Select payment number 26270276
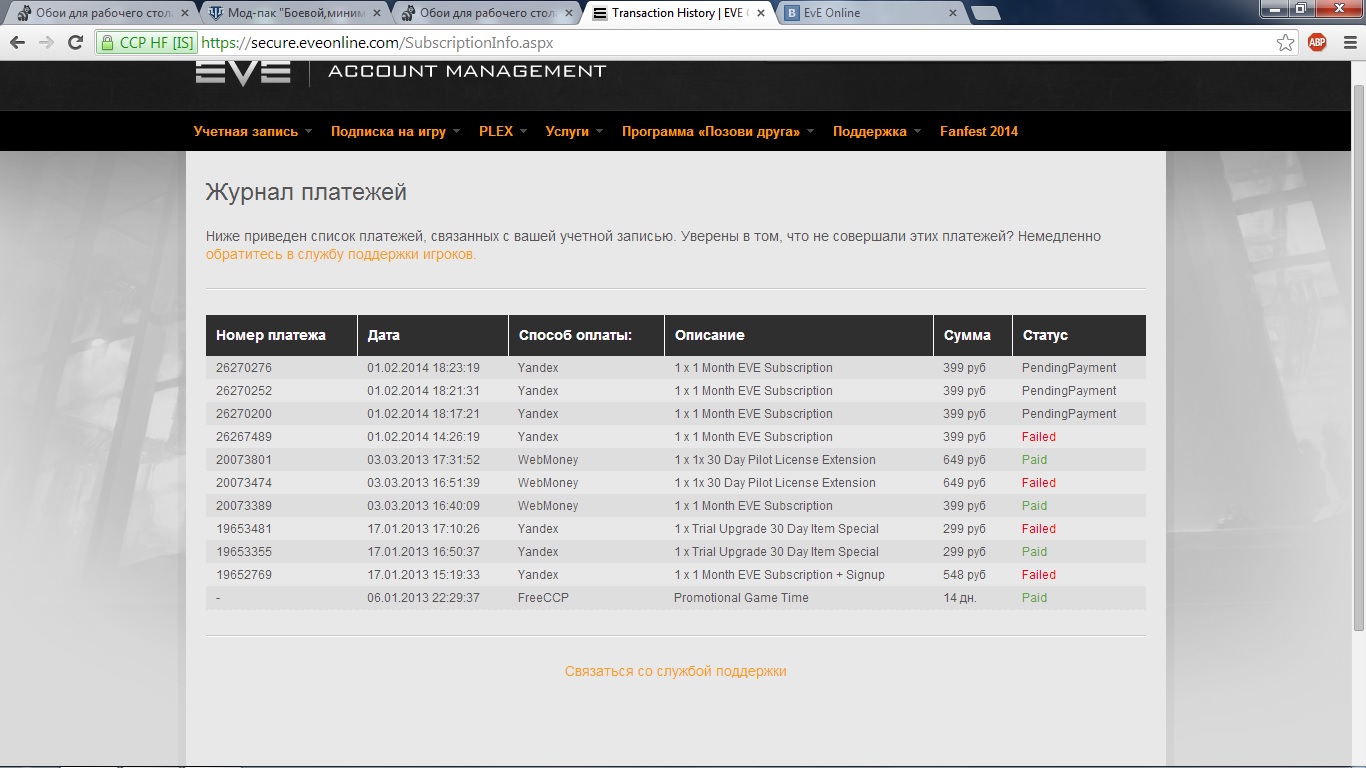The image size is (1366, 768). coord(244,368)
